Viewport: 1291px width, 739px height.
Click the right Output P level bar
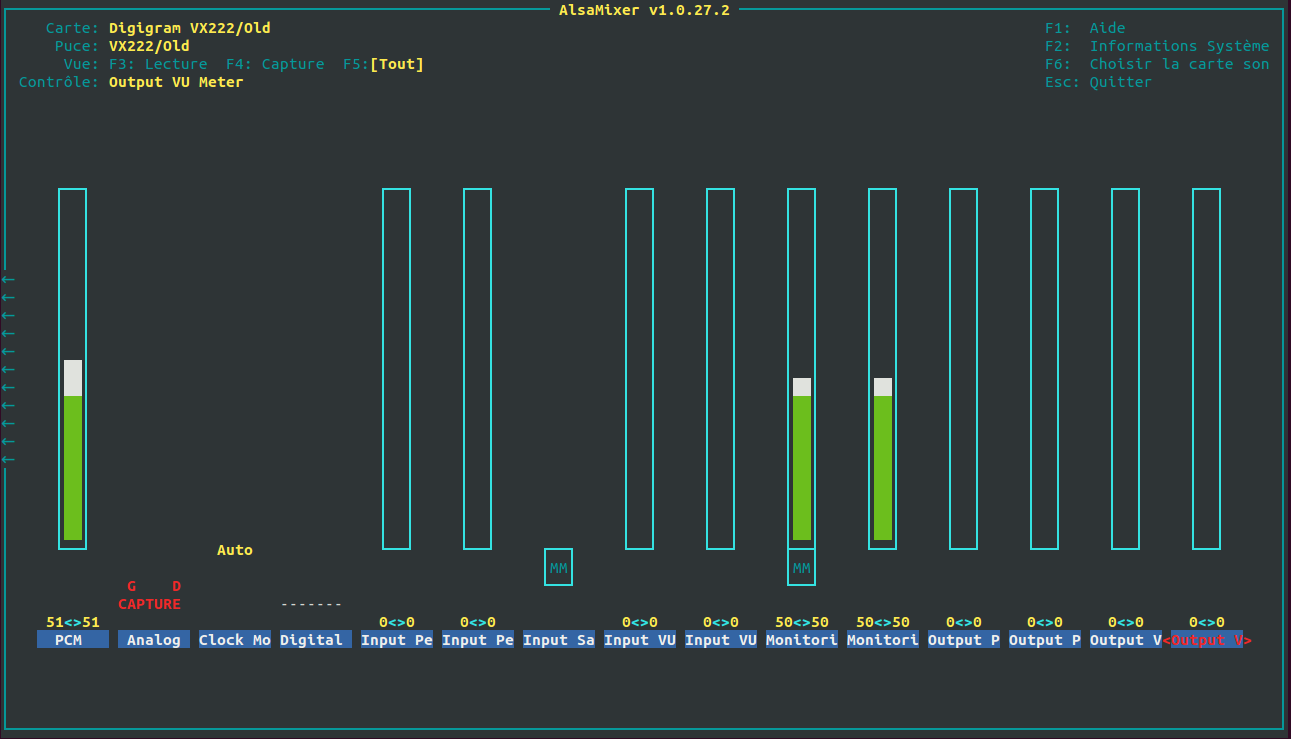tap(1044, 369)
